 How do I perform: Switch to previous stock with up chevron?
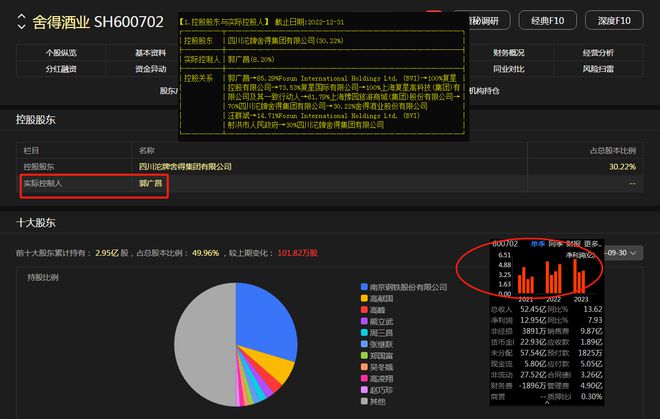tap(21, 16)
